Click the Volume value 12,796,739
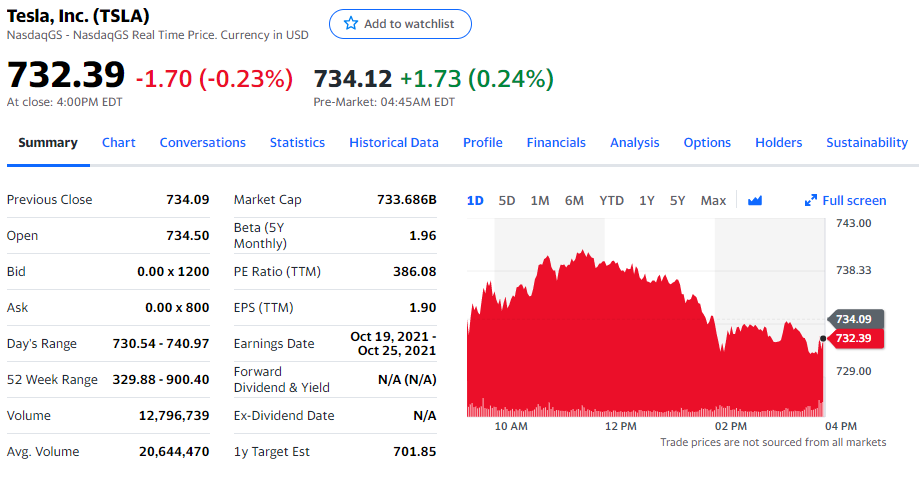 pos(174,416)
